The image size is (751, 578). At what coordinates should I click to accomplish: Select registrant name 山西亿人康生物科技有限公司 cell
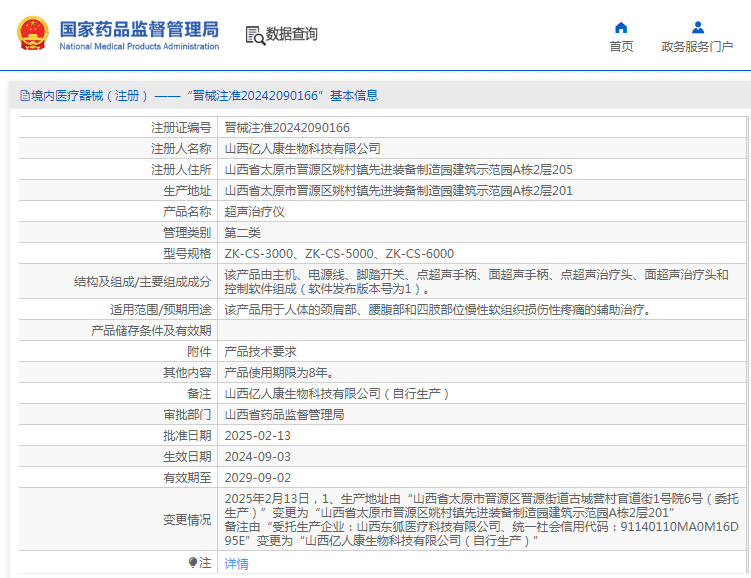click(x=303, y=149)
